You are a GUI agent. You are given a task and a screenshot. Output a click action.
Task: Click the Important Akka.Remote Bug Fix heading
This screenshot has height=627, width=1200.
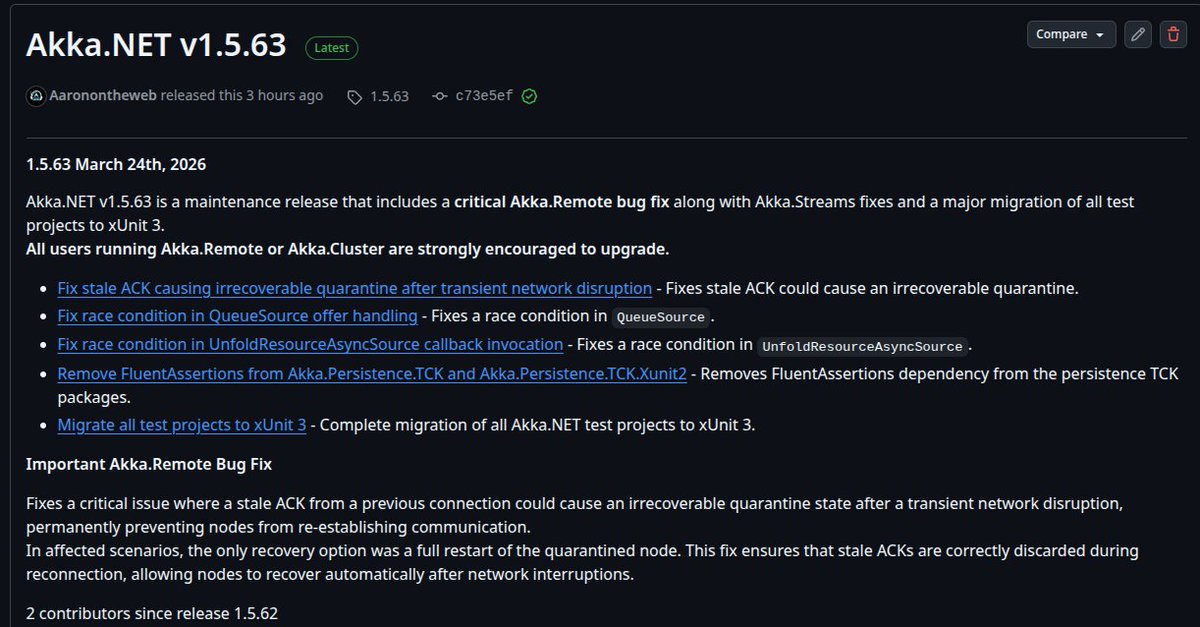point(149,465)
